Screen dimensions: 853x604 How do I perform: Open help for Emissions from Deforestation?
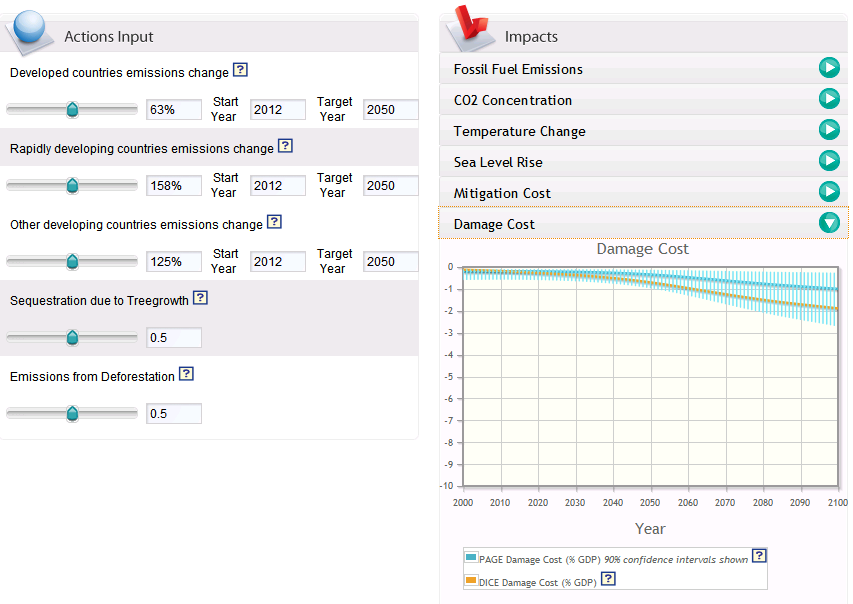tap(186, 374)
